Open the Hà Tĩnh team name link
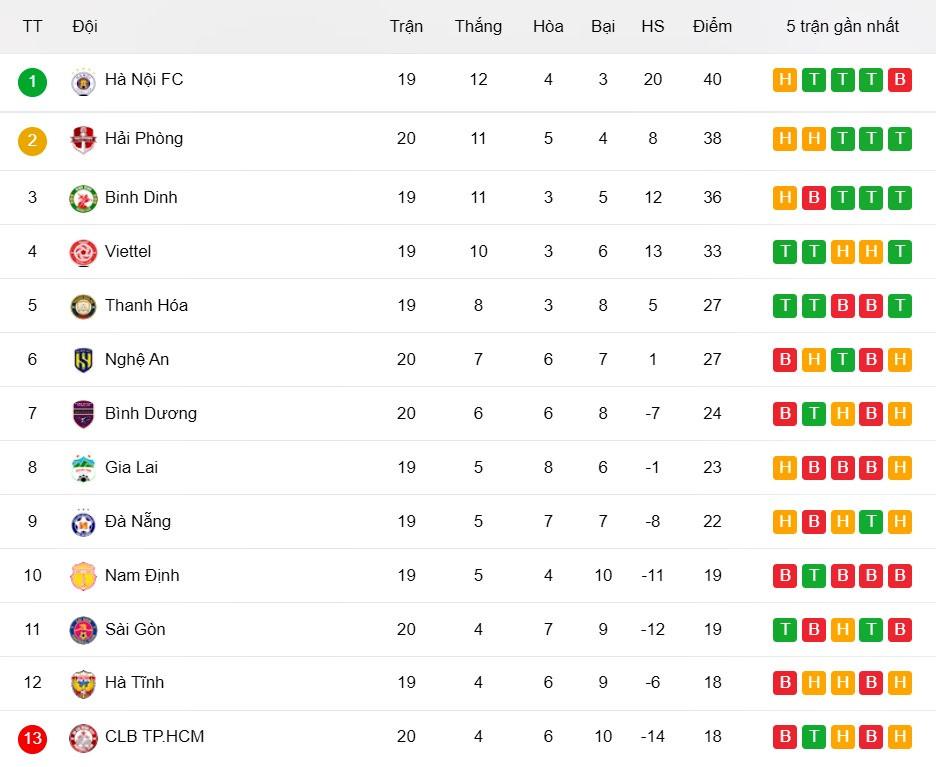The image size is (936, 767). 134,682
